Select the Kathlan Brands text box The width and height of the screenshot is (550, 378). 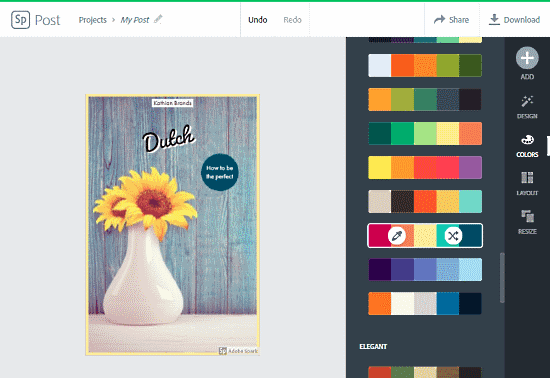[173, 103]
